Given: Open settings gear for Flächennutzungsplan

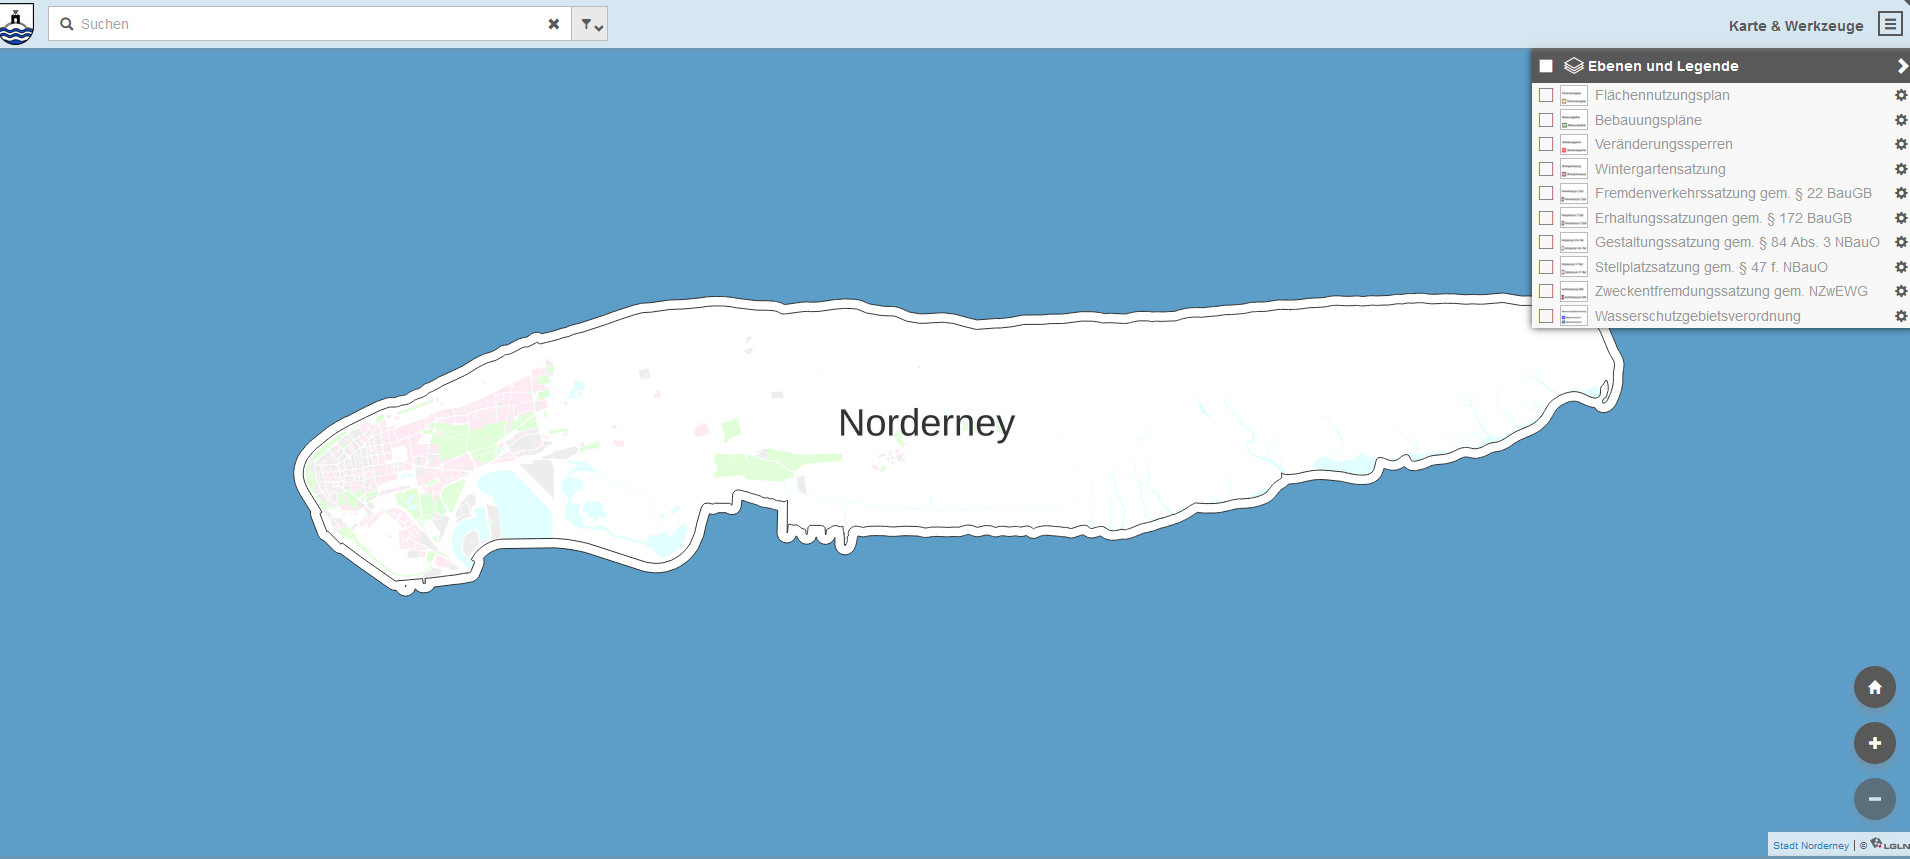Looking at the screenshot, I should 1900,95.
